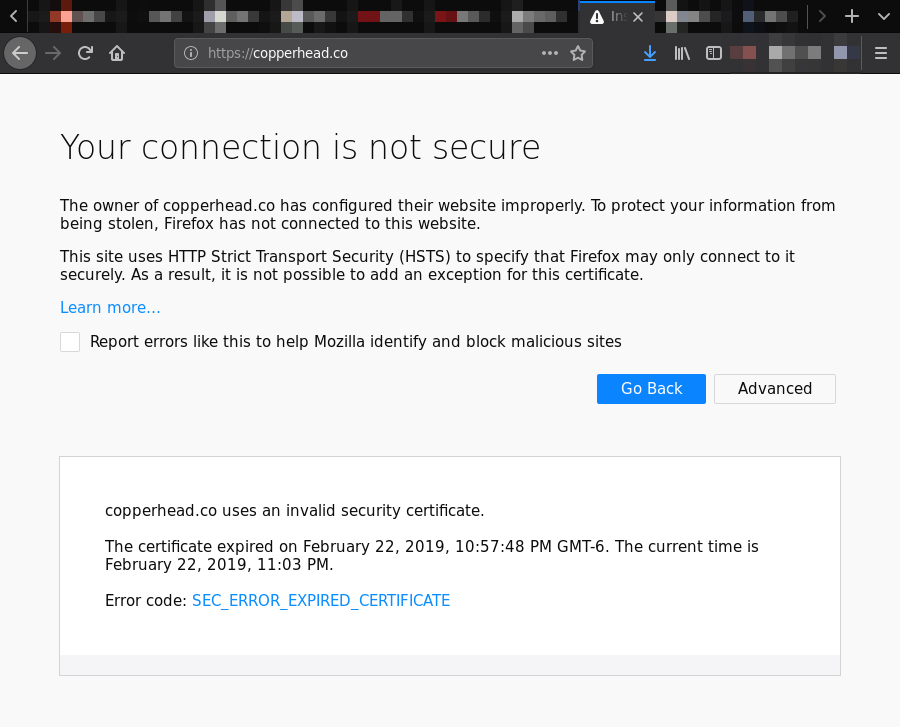Enable reporting errors to Mozilla checkbox

click(x=70, y=342)
